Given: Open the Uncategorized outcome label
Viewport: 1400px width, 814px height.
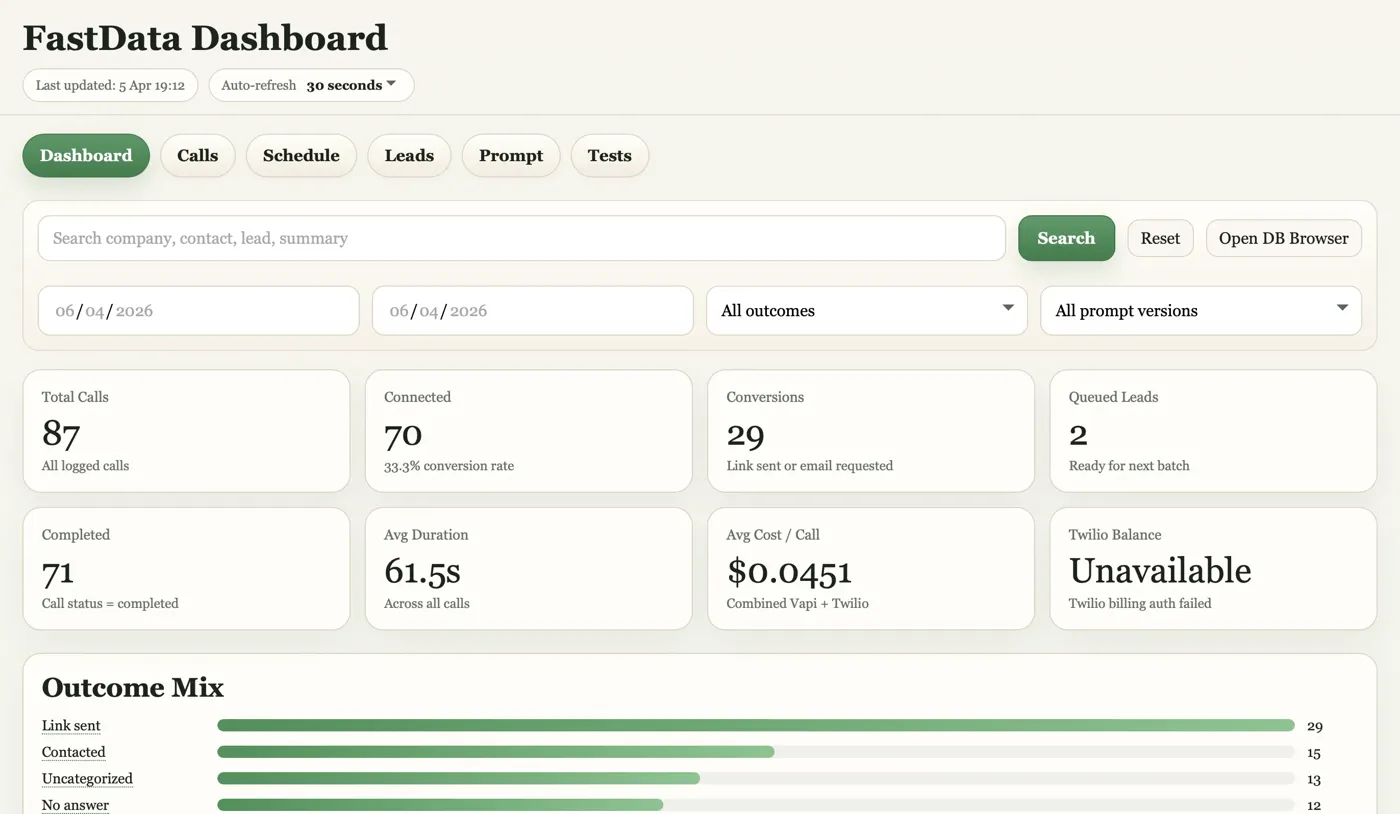Looking at the screenshot, I should click(x=87, y=779).
